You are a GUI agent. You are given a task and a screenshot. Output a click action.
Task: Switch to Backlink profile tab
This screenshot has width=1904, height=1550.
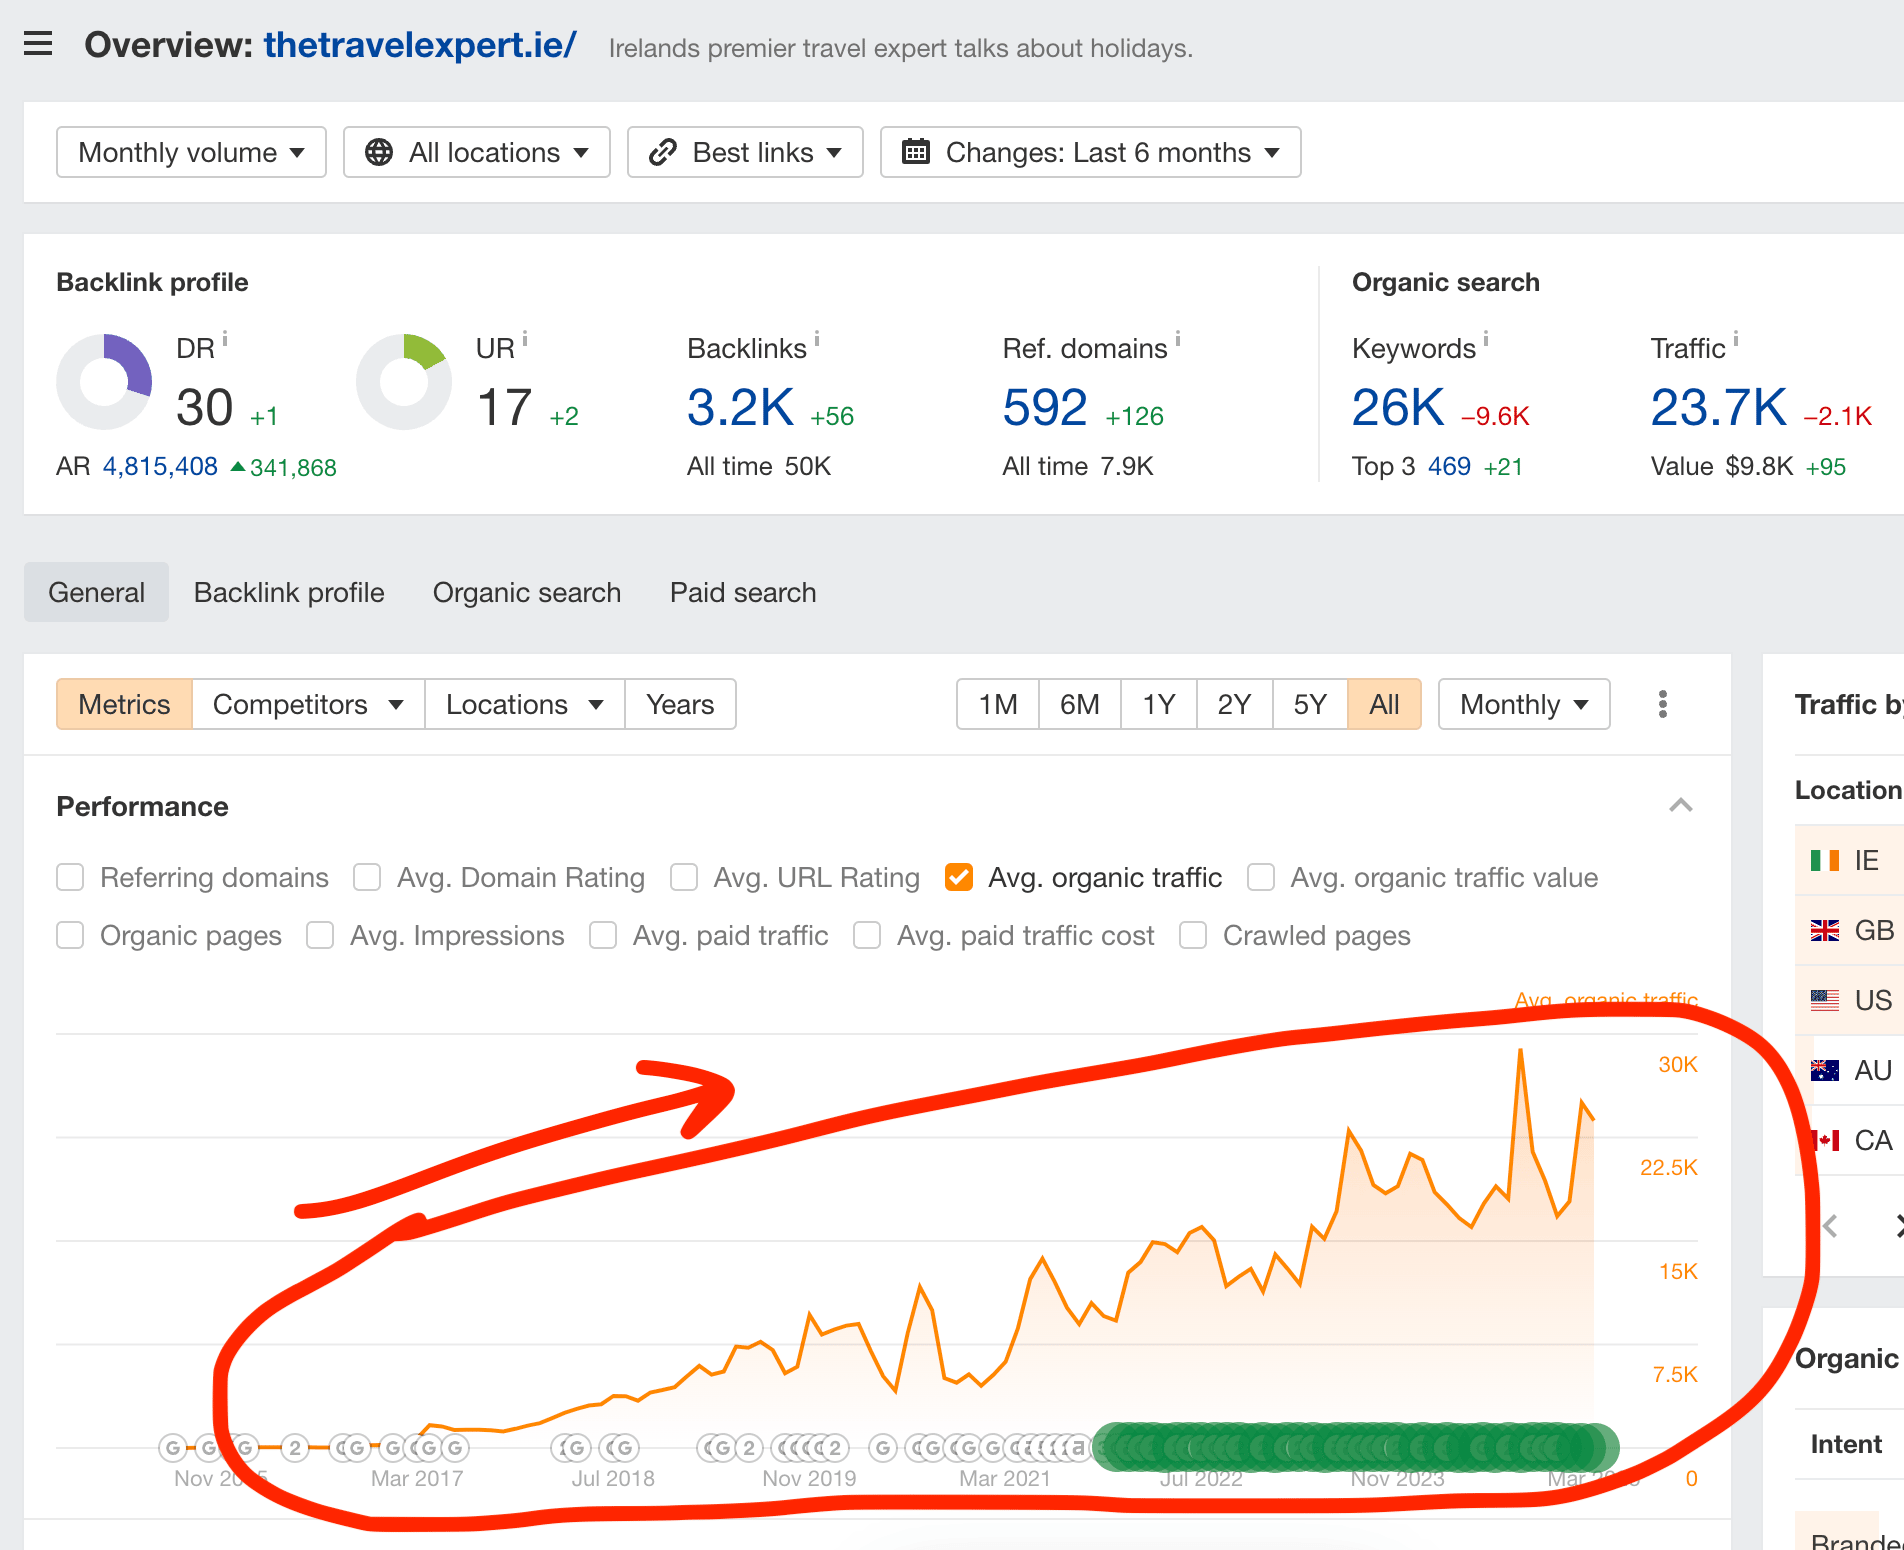[x=289, y=592]
